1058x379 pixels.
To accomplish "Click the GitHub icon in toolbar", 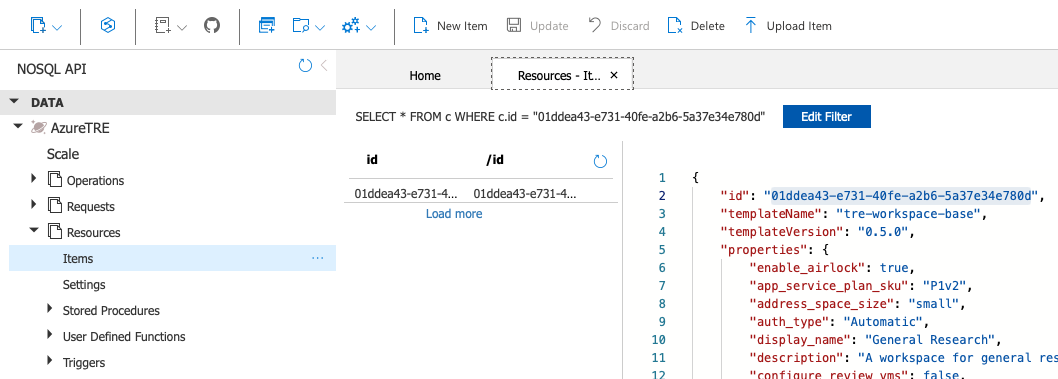I will coord(212,26).
